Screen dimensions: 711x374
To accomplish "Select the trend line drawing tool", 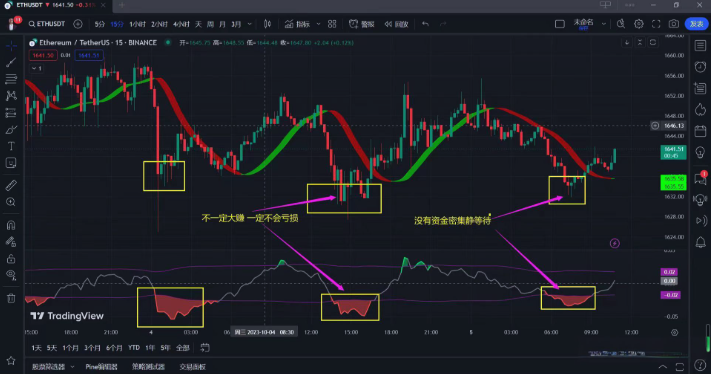I will click(11, 62).
